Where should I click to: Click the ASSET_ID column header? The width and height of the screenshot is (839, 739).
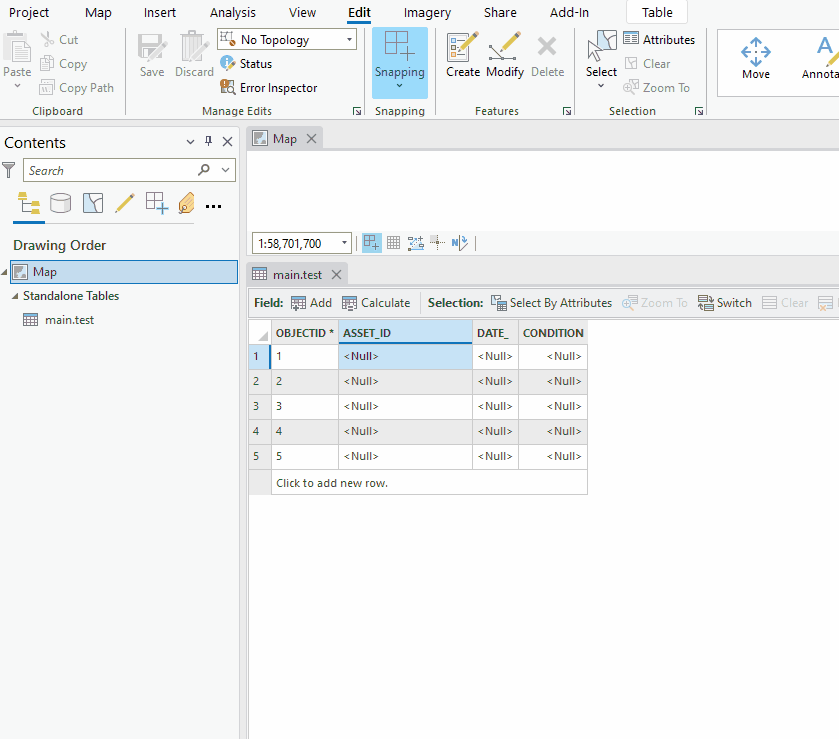(x=405, y=333)
